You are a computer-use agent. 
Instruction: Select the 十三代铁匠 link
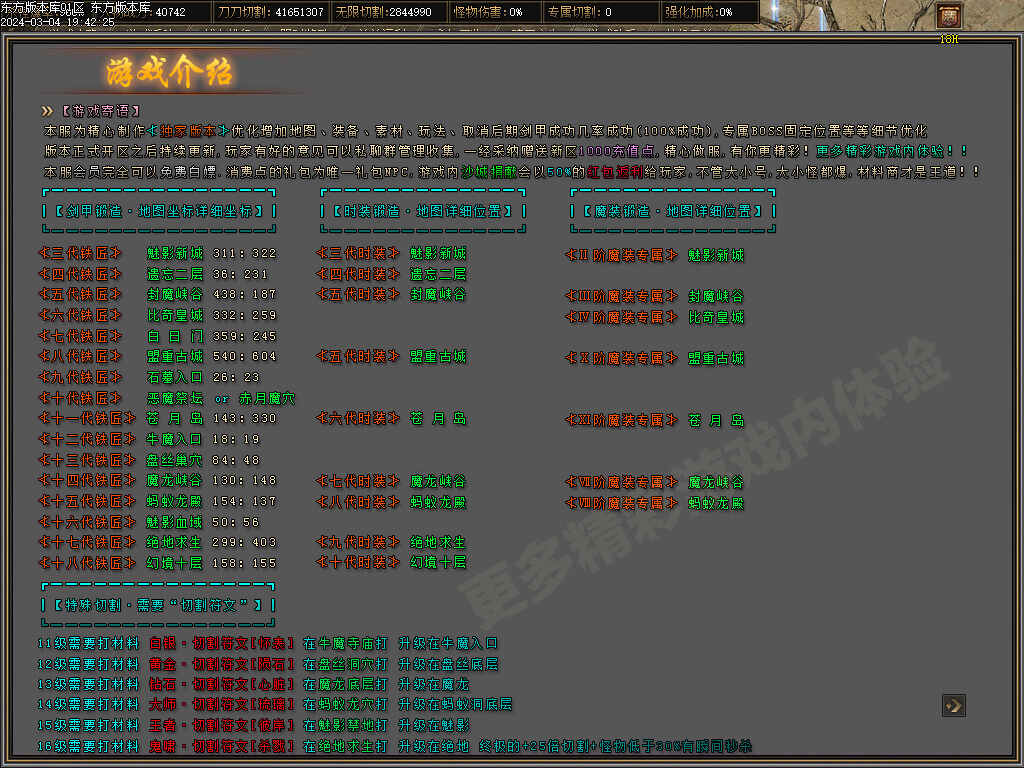coord(87,460)
